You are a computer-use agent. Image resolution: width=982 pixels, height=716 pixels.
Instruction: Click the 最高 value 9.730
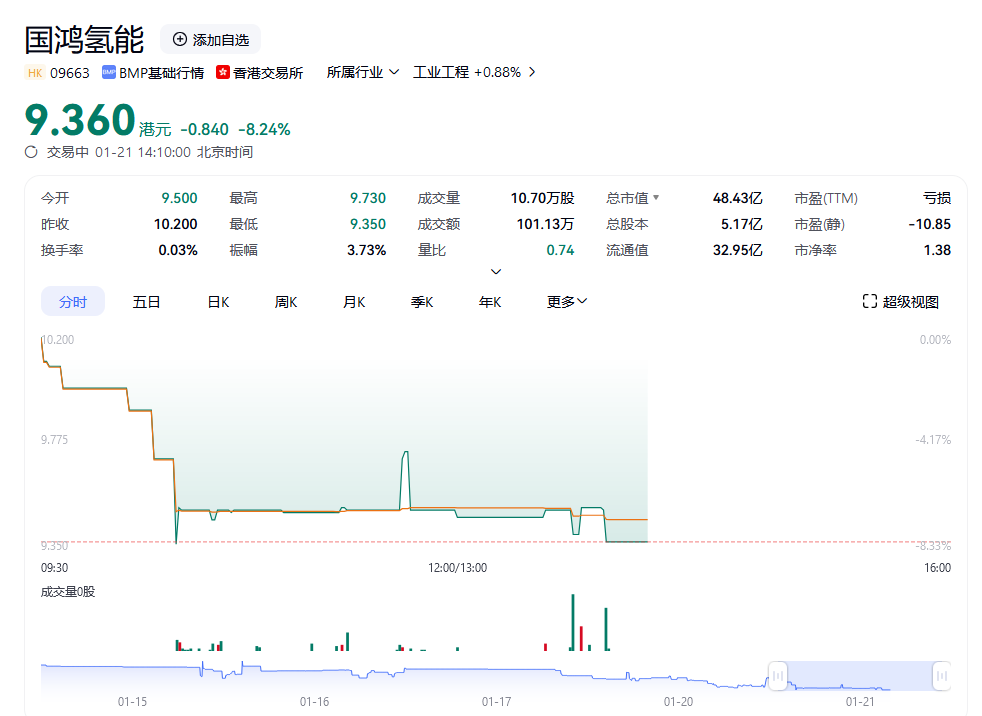368,198
